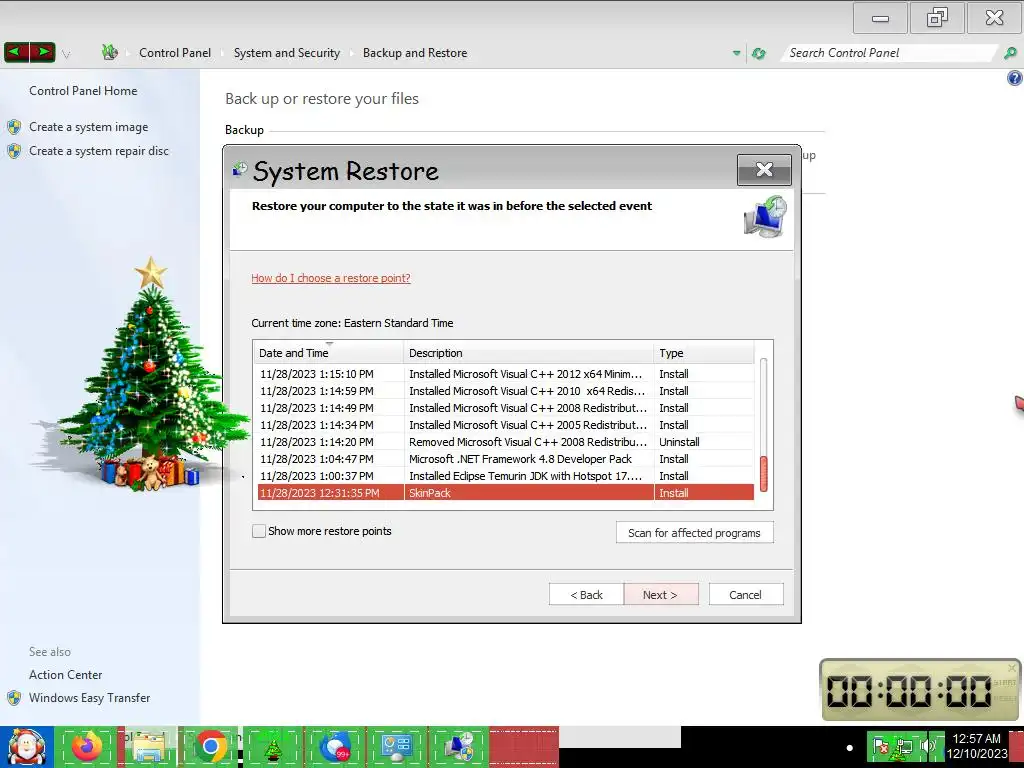Cancel the System Restore wizard

click(745, 595)
